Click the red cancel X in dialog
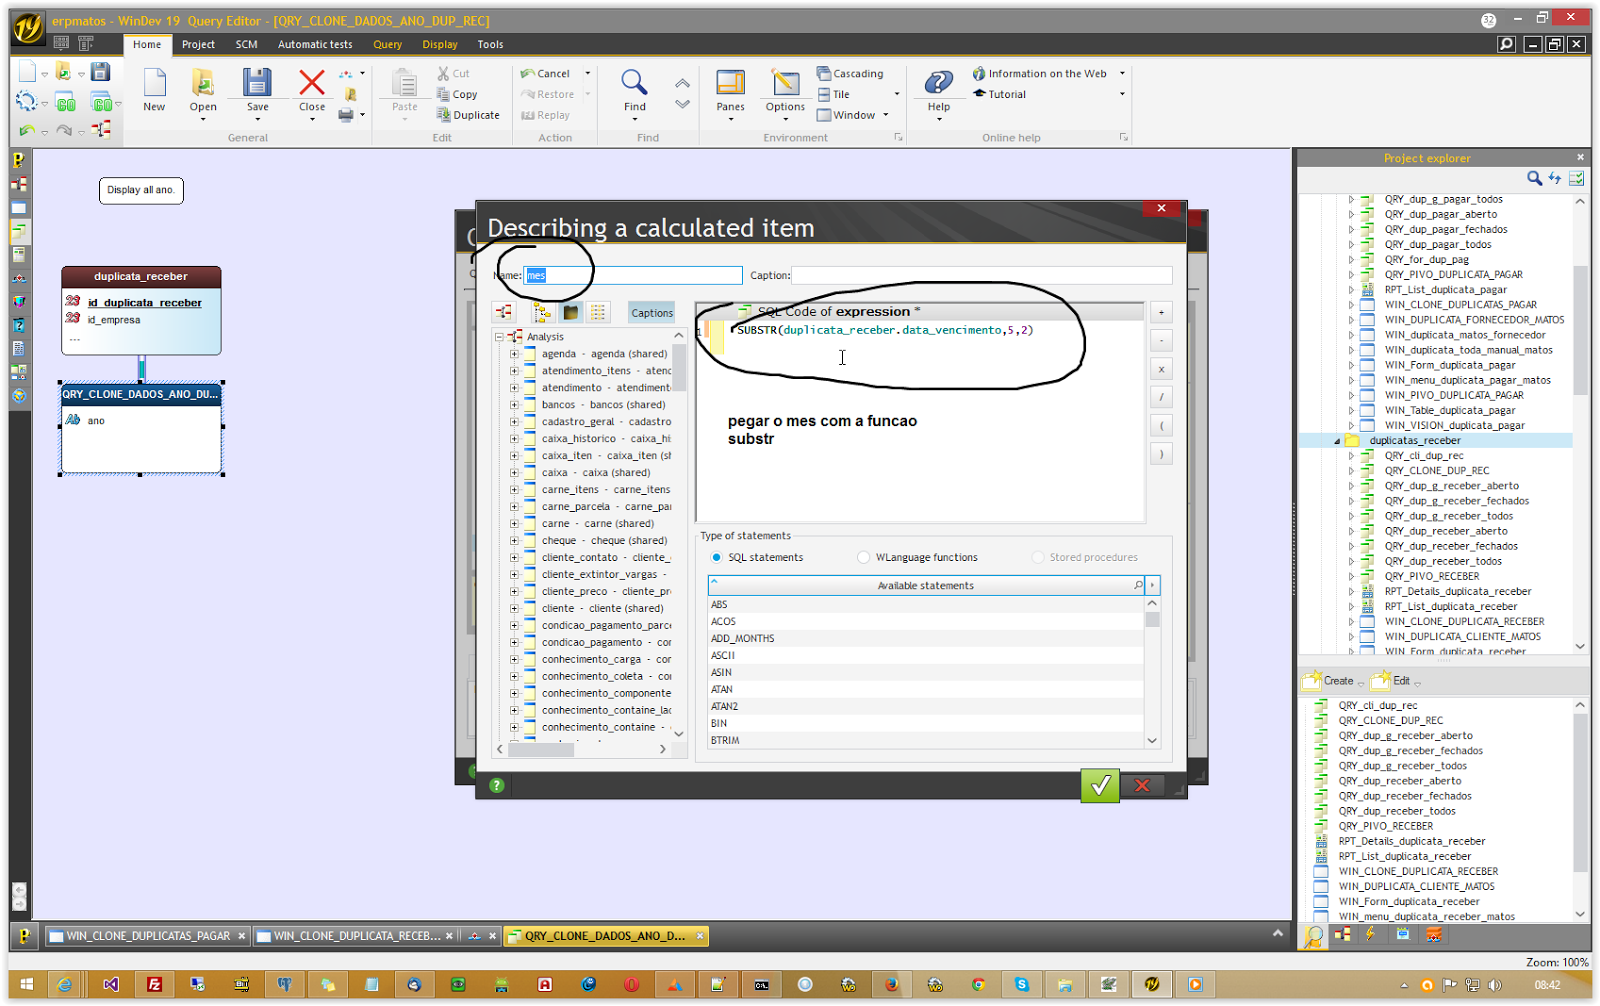Viewport: 1600px width, 1006px height. (1142, 786)
